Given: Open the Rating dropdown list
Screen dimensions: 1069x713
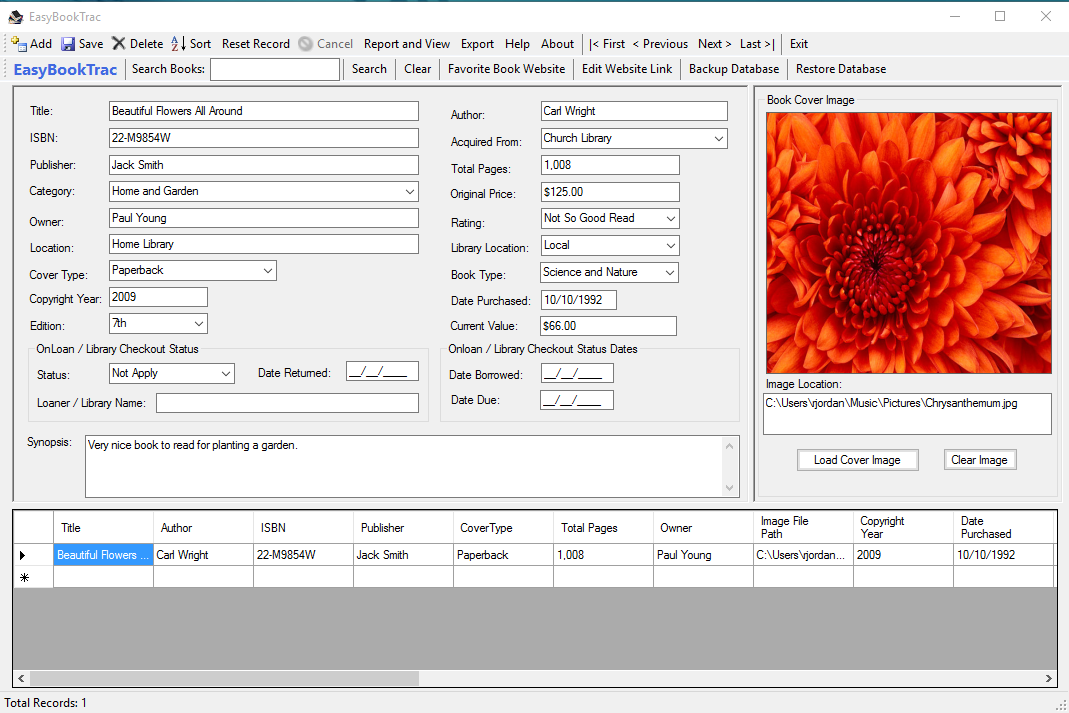Looking at the screenshot, I should click(x=670, y=219).
